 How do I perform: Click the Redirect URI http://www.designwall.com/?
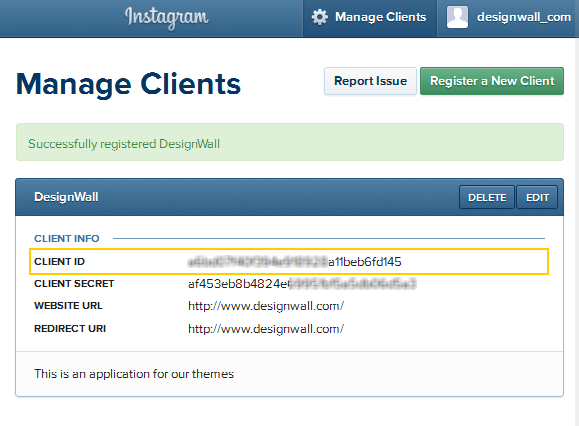[266, 329]
